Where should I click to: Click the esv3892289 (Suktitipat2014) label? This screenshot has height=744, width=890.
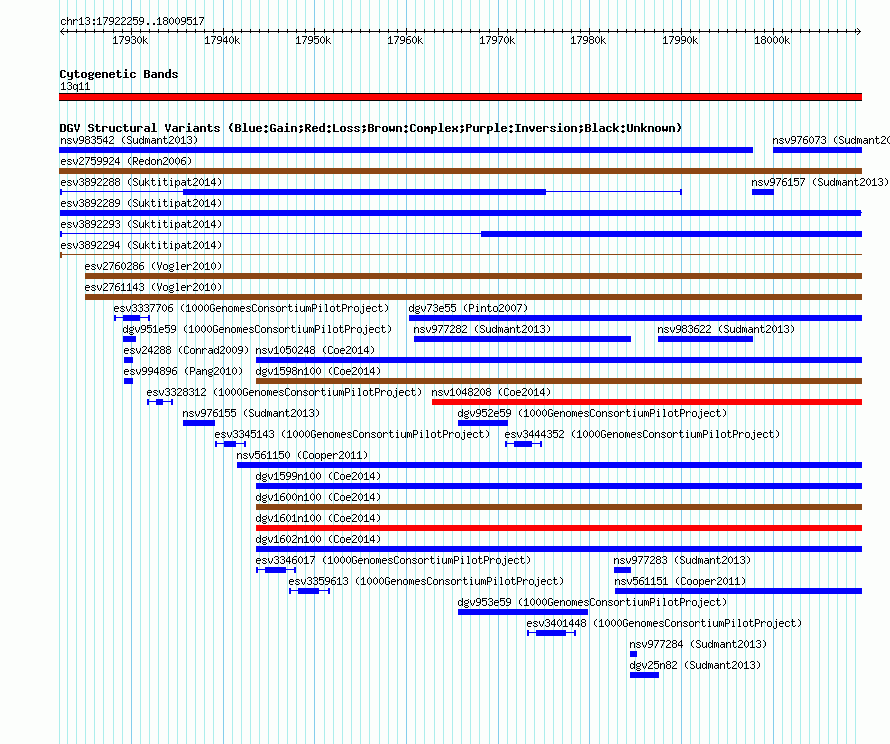tap(141, 203)
